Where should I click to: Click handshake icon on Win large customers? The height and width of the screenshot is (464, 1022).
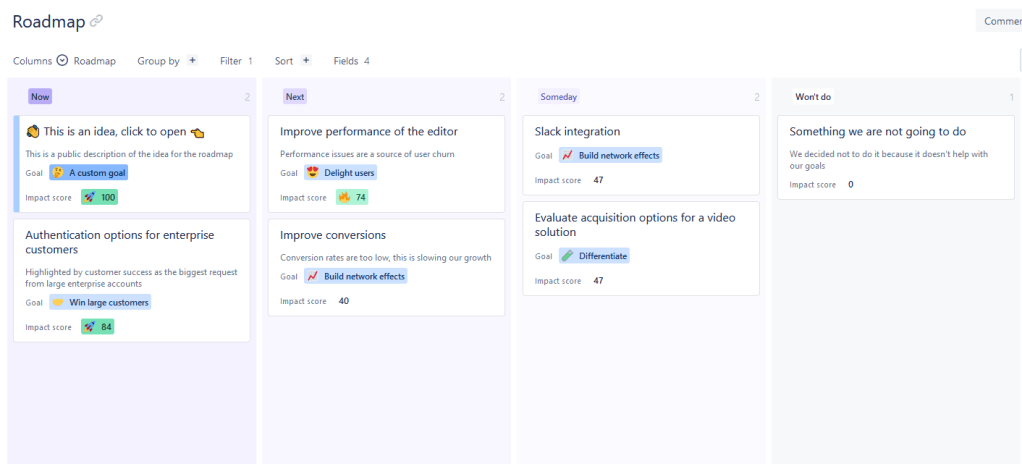tap(58, 302)
